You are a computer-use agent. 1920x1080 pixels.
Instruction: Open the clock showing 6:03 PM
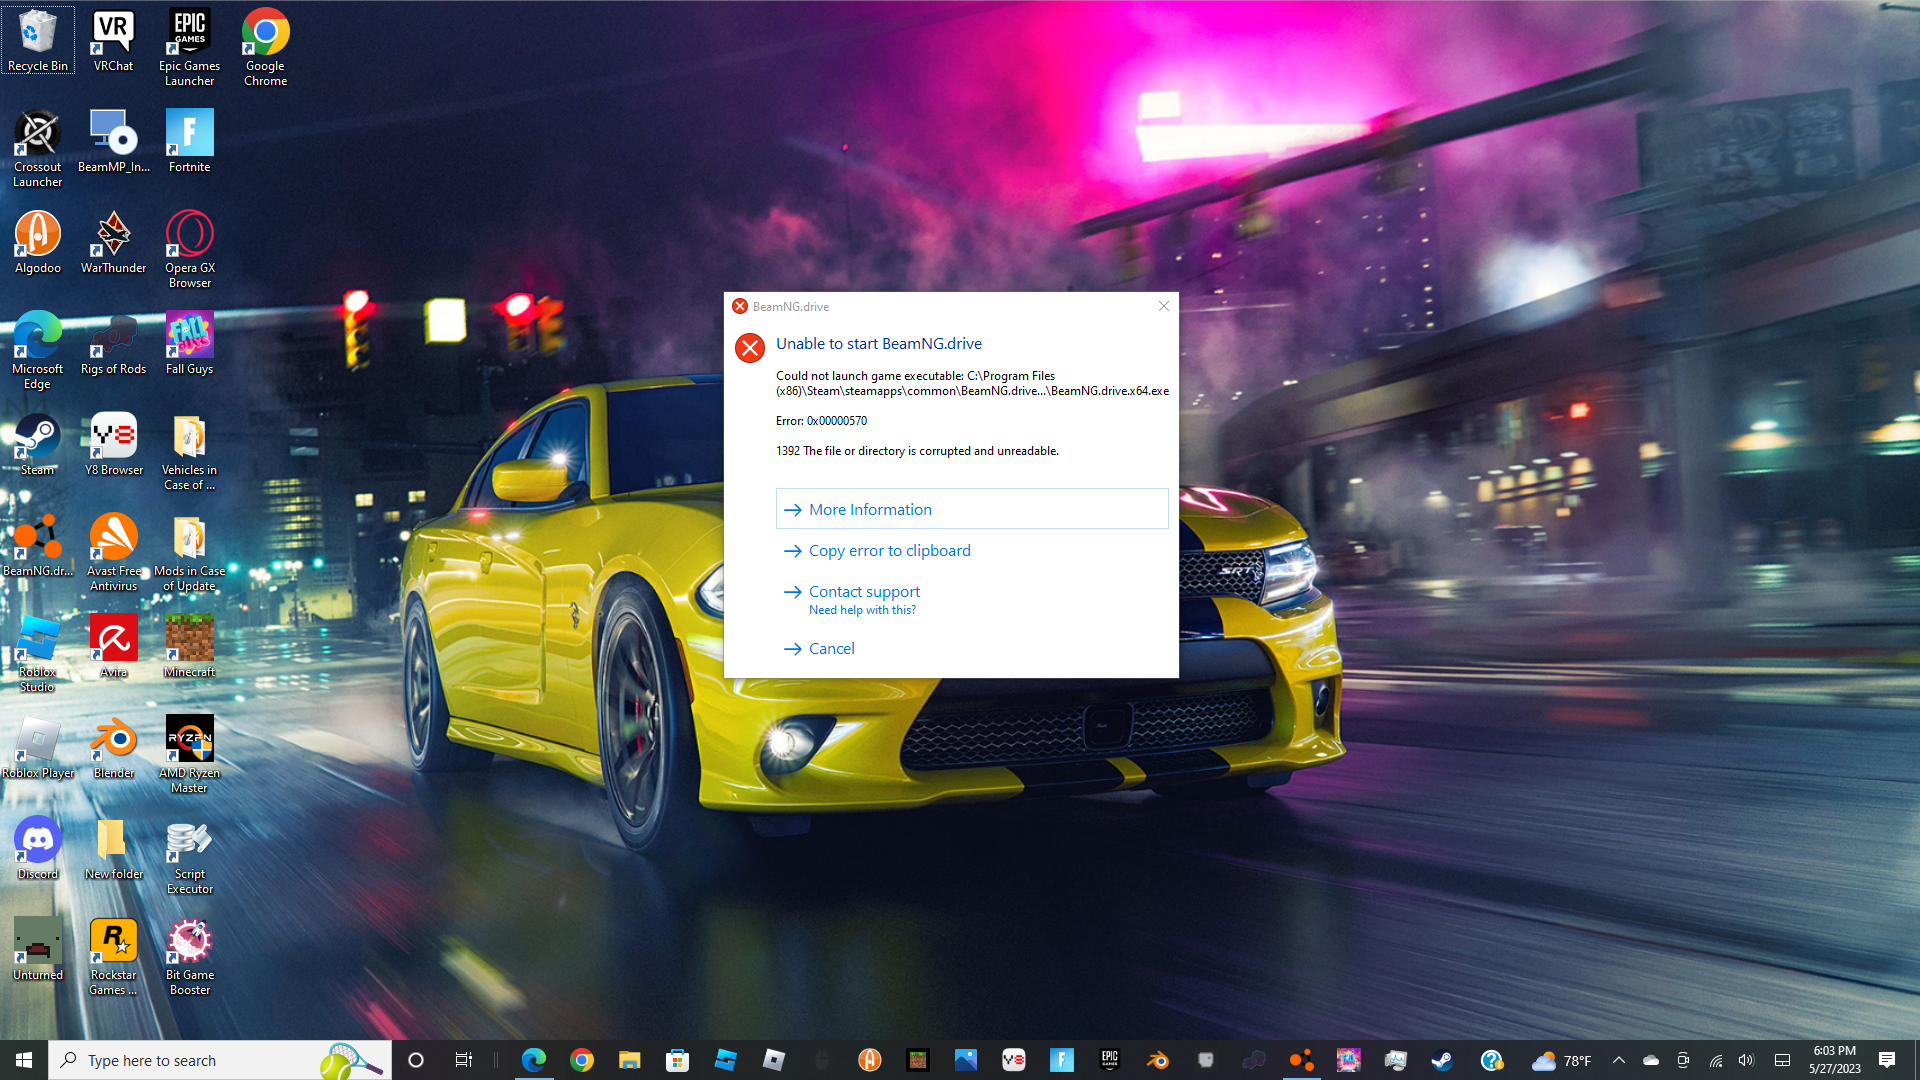click(1835, 1060)
